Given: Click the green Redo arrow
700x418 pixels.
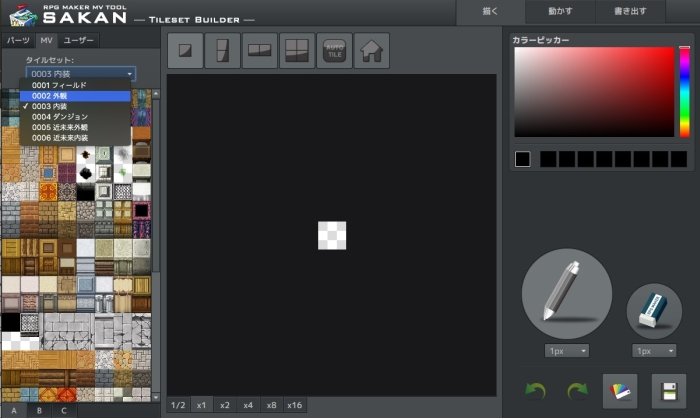Looking at the screenshot, I should pos(578,390).
